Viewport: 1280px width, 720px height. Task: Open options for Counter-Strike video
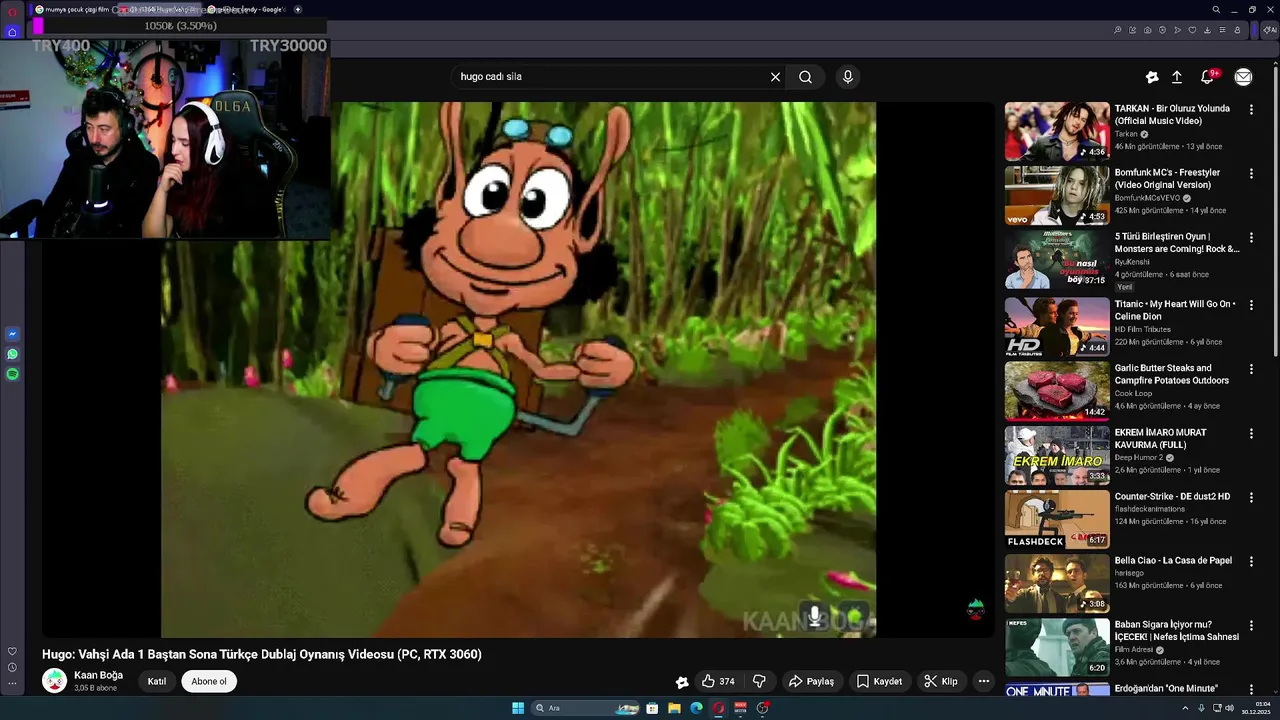[1251, 497]
